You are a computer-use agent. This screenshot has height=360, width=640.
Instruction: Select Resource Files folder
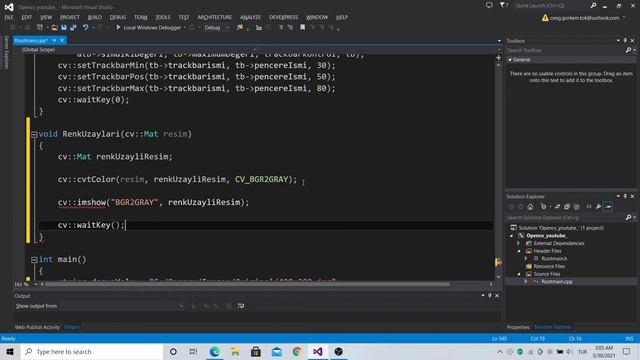pos(549,266)
